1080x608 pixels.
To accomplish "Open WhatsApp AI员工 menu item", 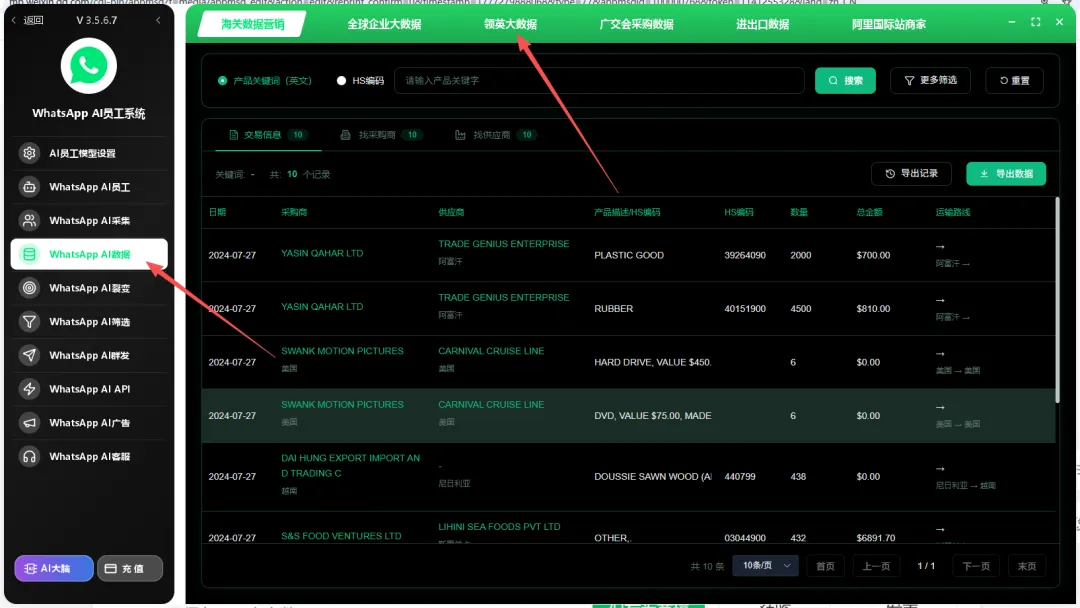I will (x=89, y=187).
